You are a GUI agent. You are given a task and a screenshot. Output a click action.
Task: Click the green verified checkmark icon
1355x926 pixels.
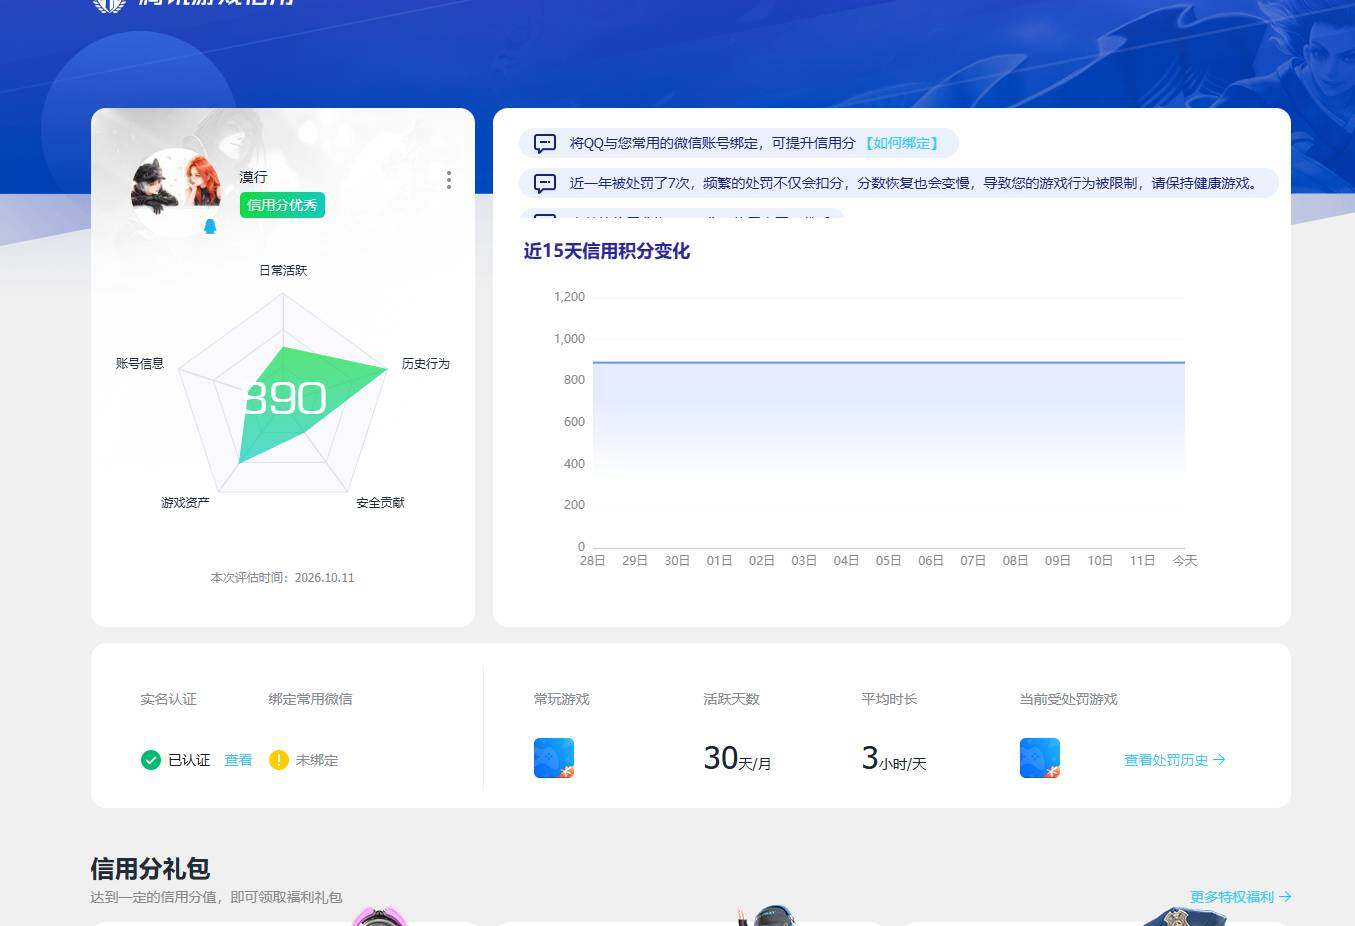[x=151, y=760]
